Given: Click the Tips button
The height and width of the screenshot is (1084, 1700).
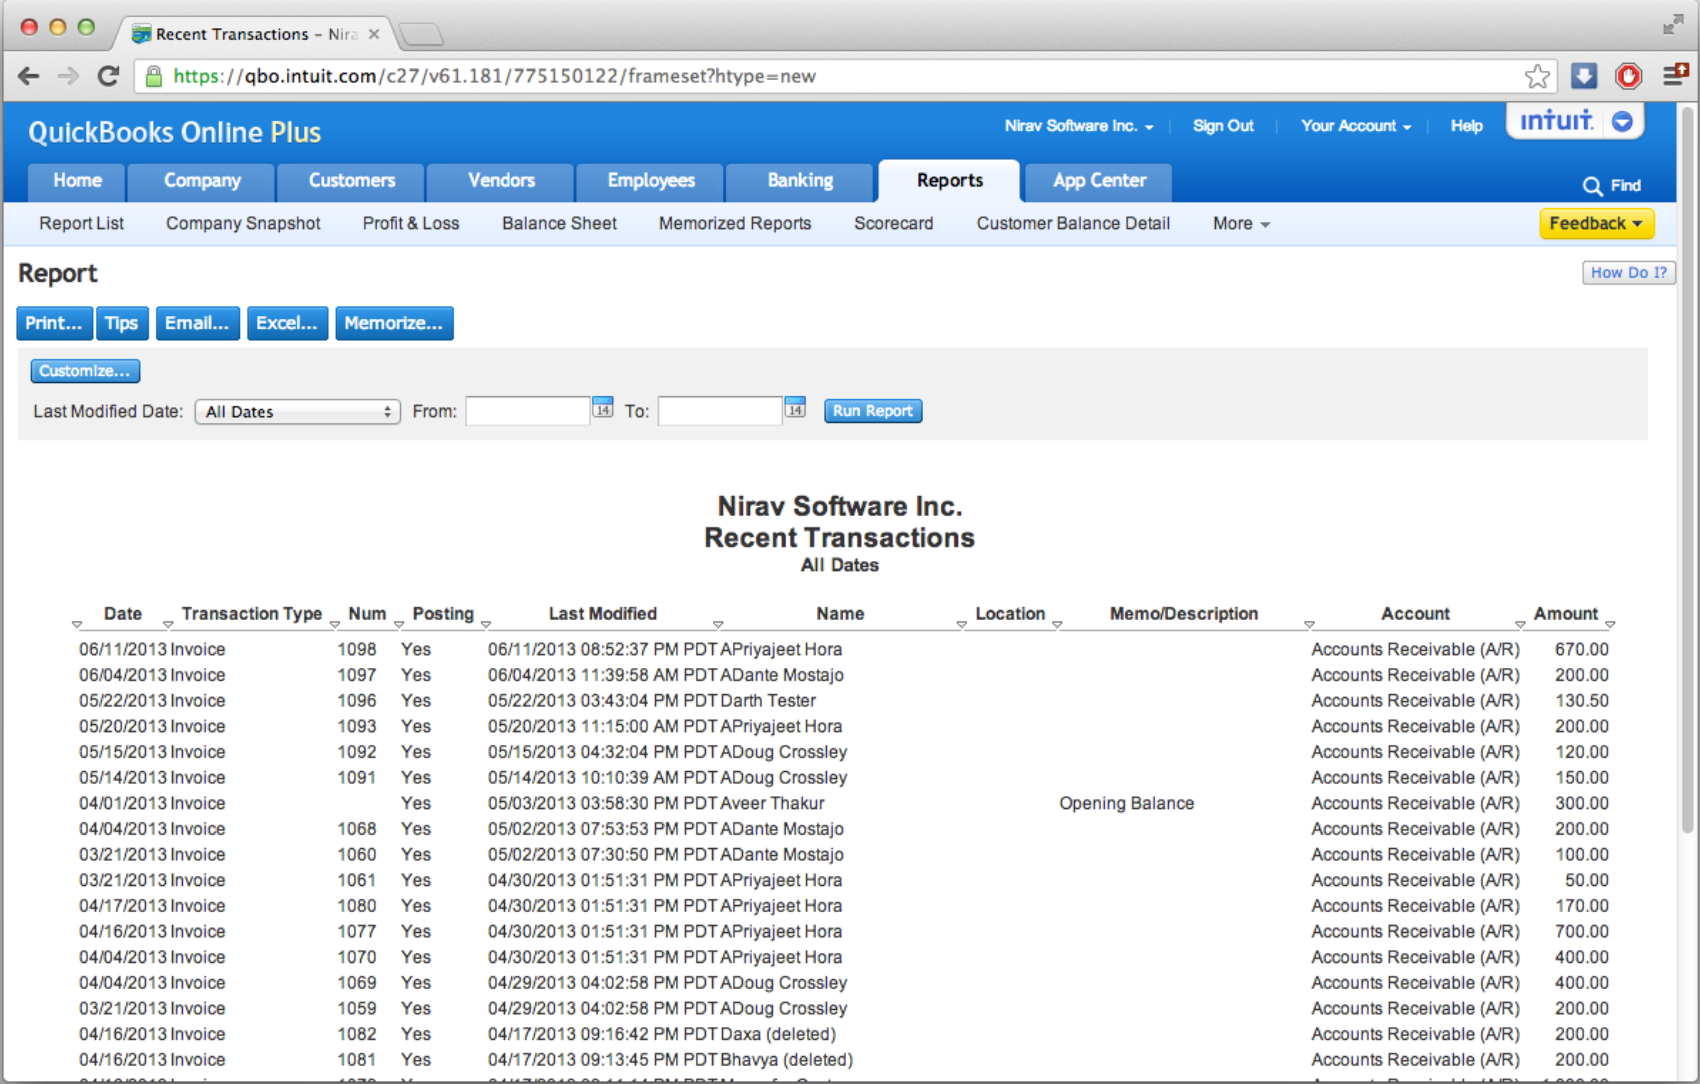Looking at the screenshot, I should pos(122,323).
